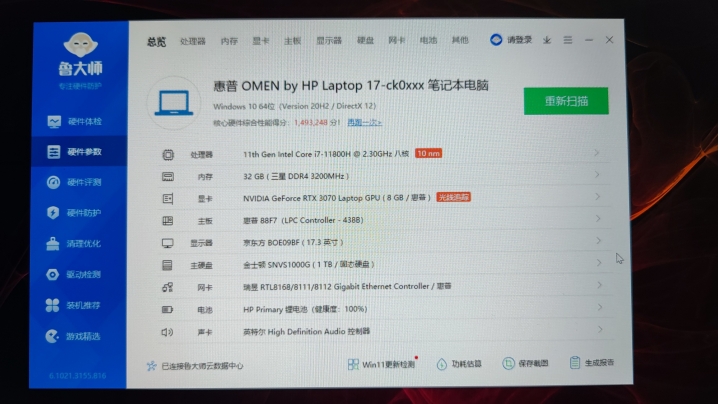This screenshot has width=720, height=404.
Task: Open Win11更新检测 tool
Action: tap(382, 365)
